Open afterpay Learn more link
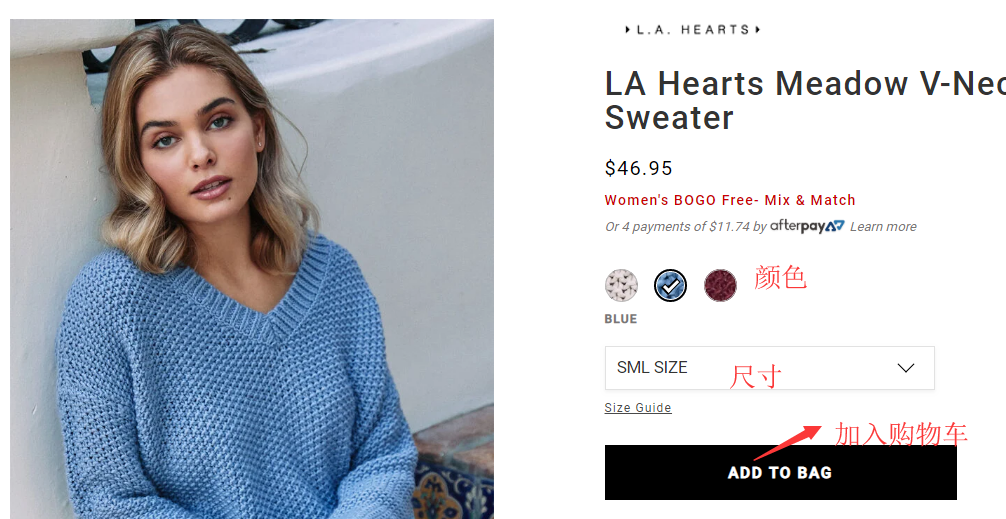The width and height of the screenshot is (1006, 519). [883, 226]
